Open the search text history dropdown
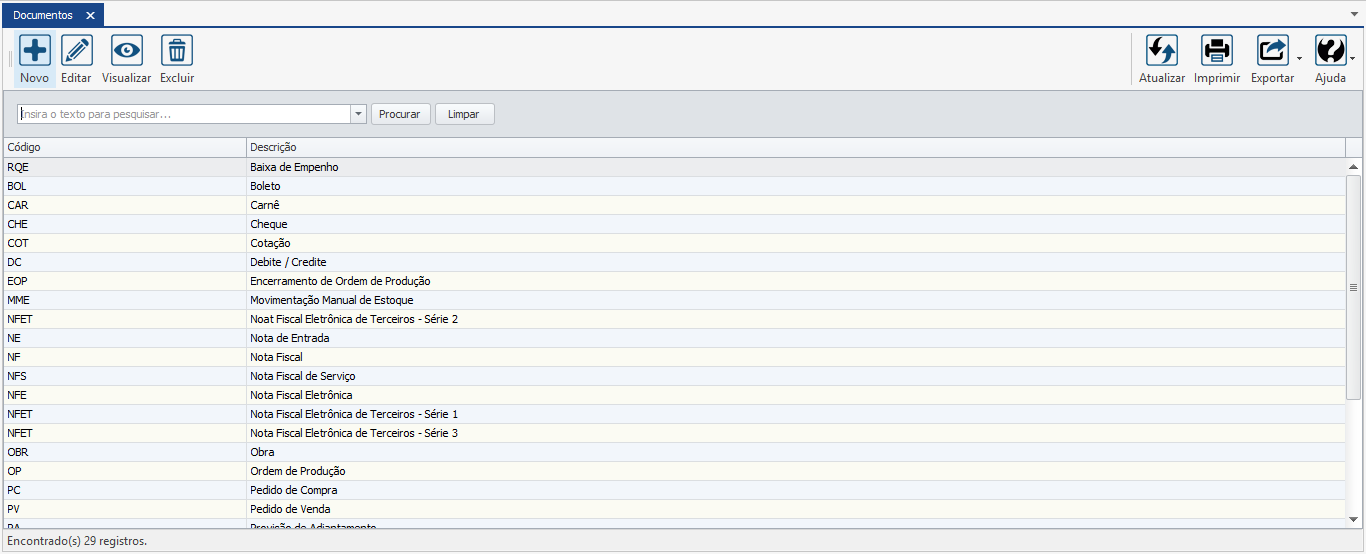Viewport: 1366px width, 554px height. [359, 115]
